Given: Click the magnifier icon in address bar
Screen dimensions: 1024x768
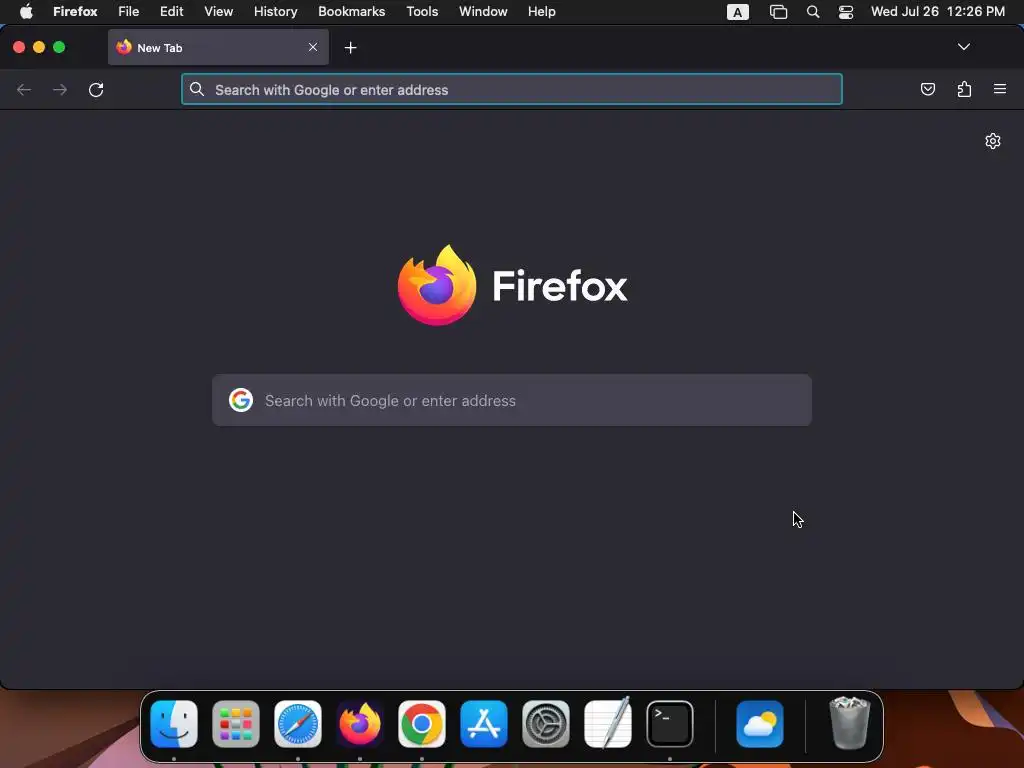Looking at the screenshot, I should (x=197, y=89).
